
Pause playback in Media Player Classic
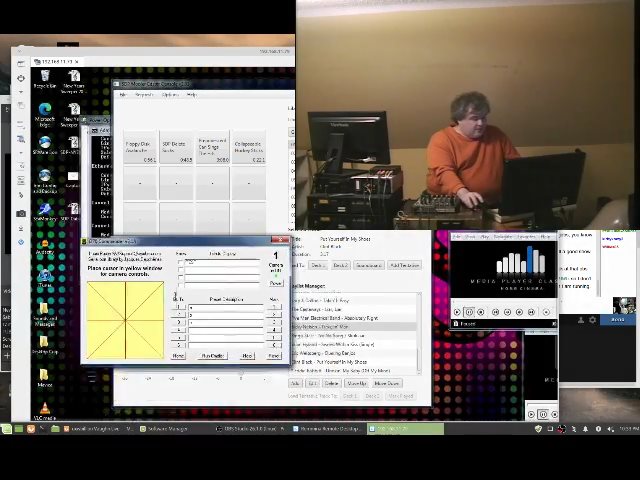point(469,312)
